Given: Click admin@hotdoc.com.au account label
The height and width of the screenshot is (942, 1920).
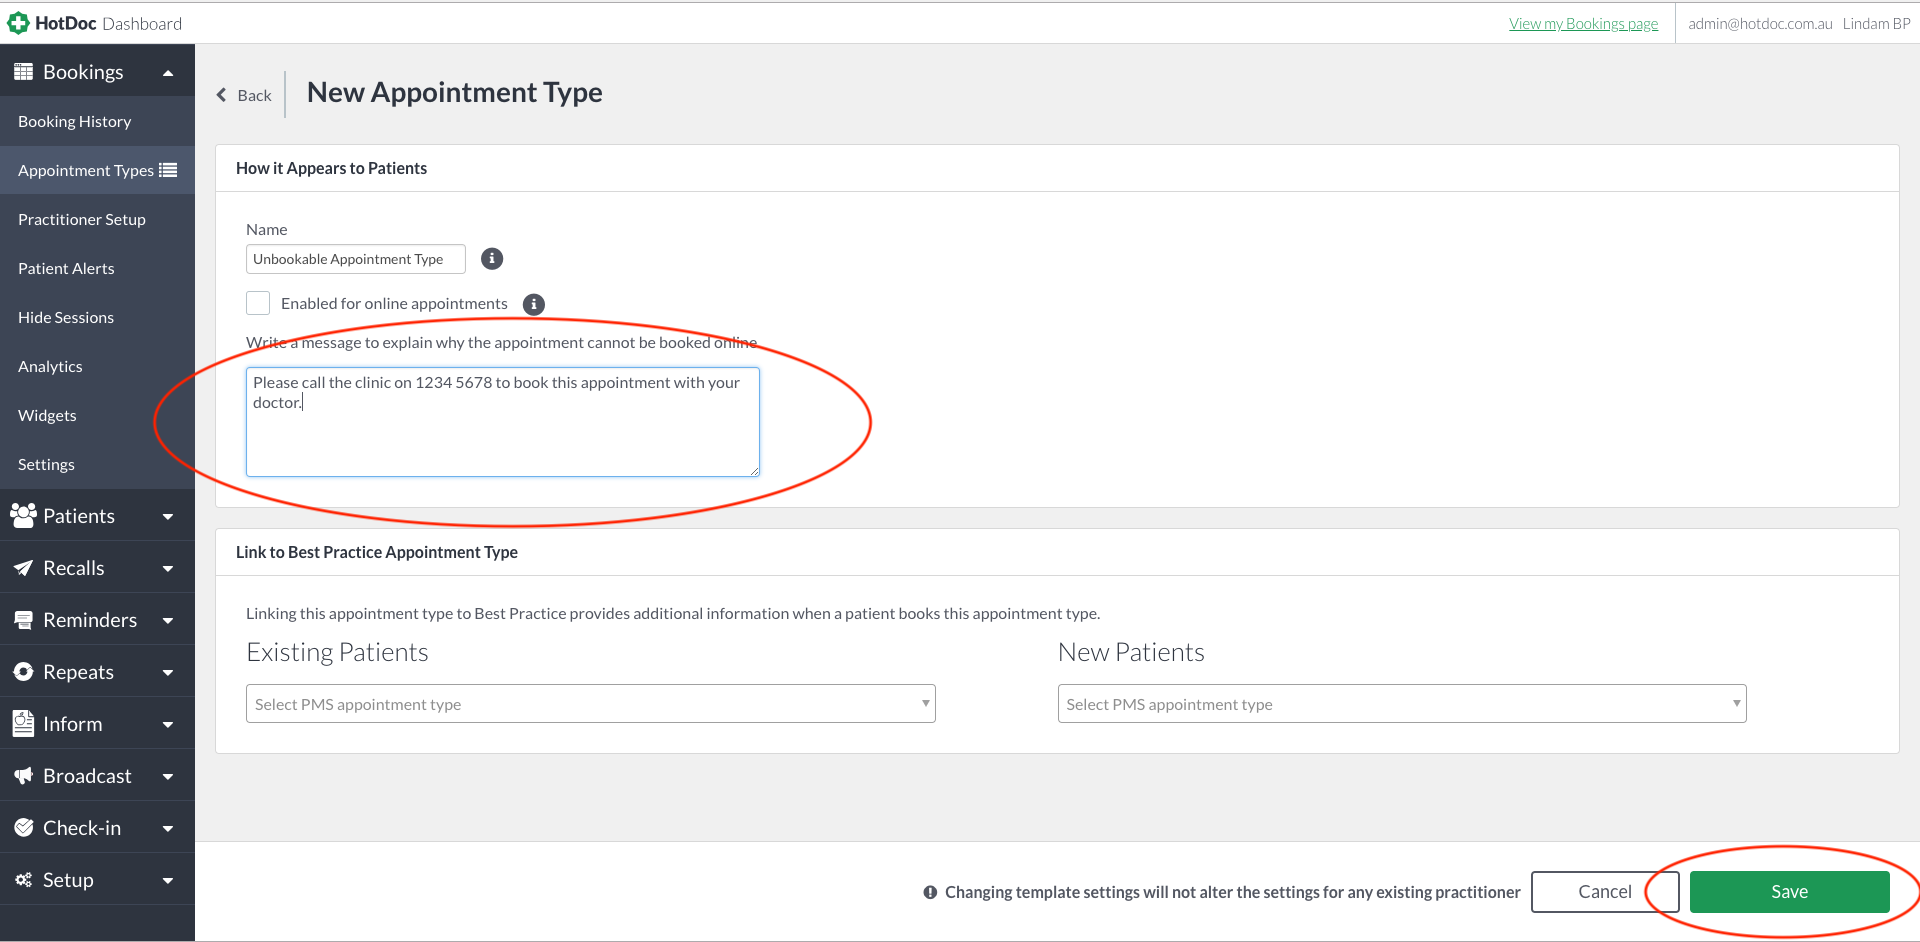Looking at the screenshot, I should coord(1760,23).
